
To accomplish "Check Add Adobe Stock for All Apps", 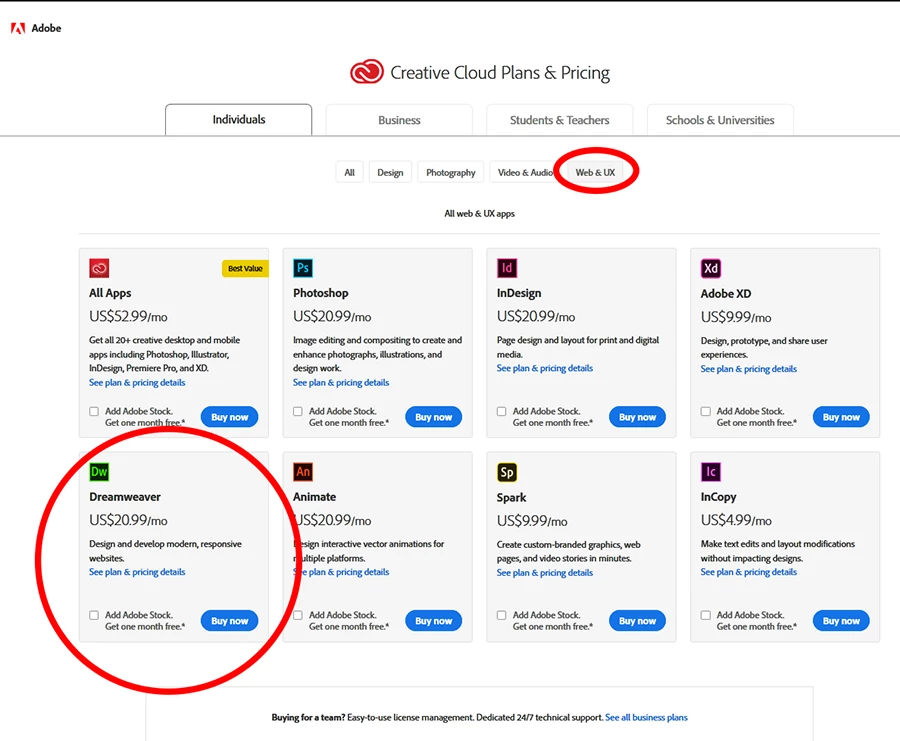I will (x=94, y=411).
